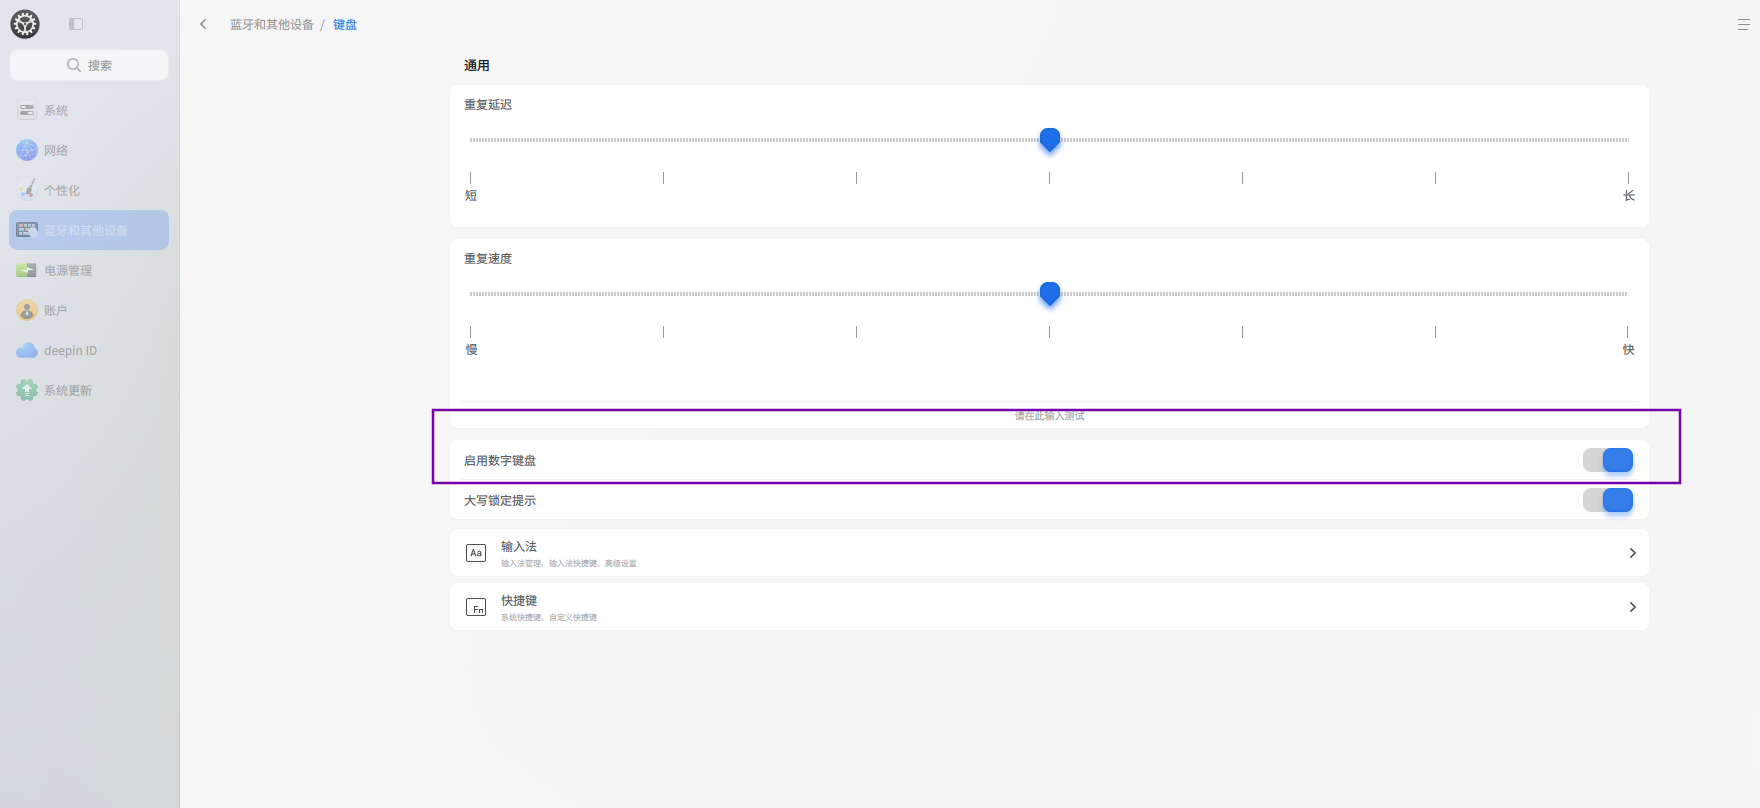Click the 重复延迟 slider handle
Screen dimensions: 1760x808
pos(1050,140)
